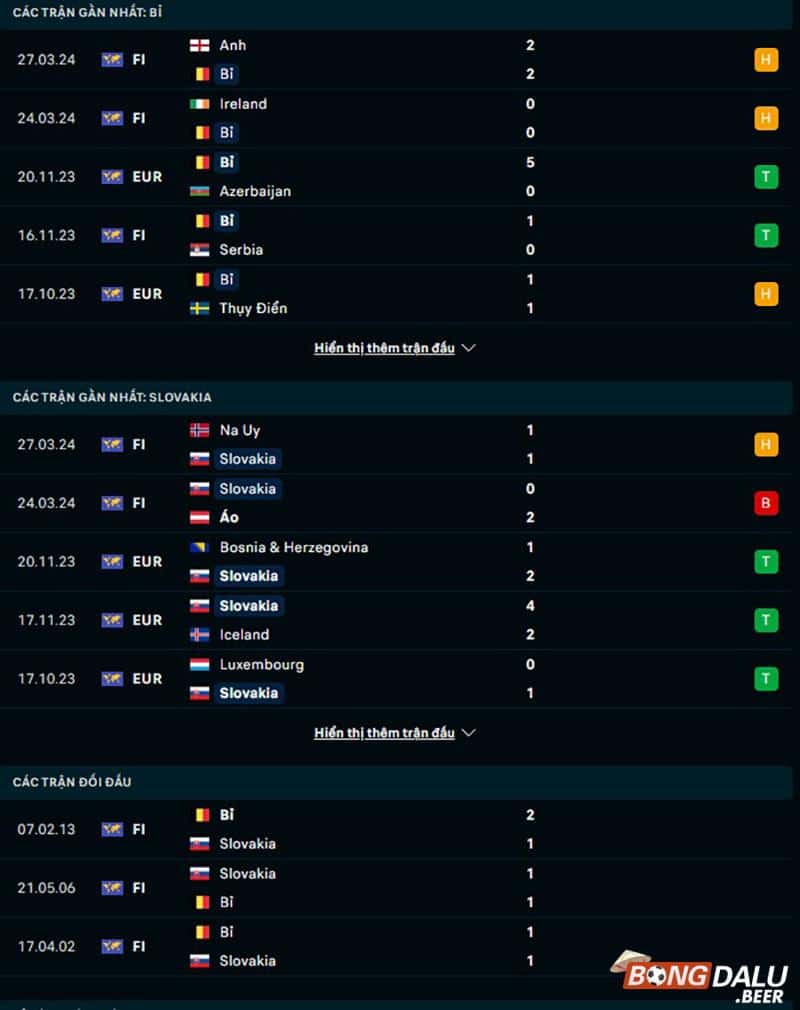The width and height of the screenshot is (800, 1010).
Task: Click the chevron next to Hiển thị thêm trận đấu
Action: (466, 348)
